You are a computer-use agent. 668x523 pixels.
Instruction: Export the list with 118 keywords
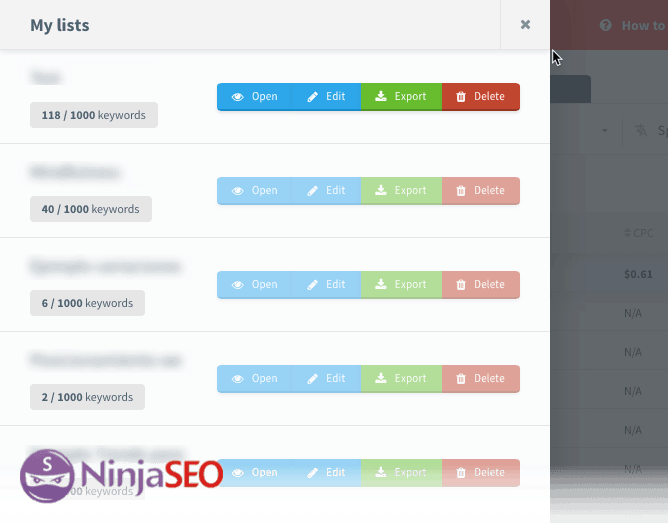pos(401,97)
